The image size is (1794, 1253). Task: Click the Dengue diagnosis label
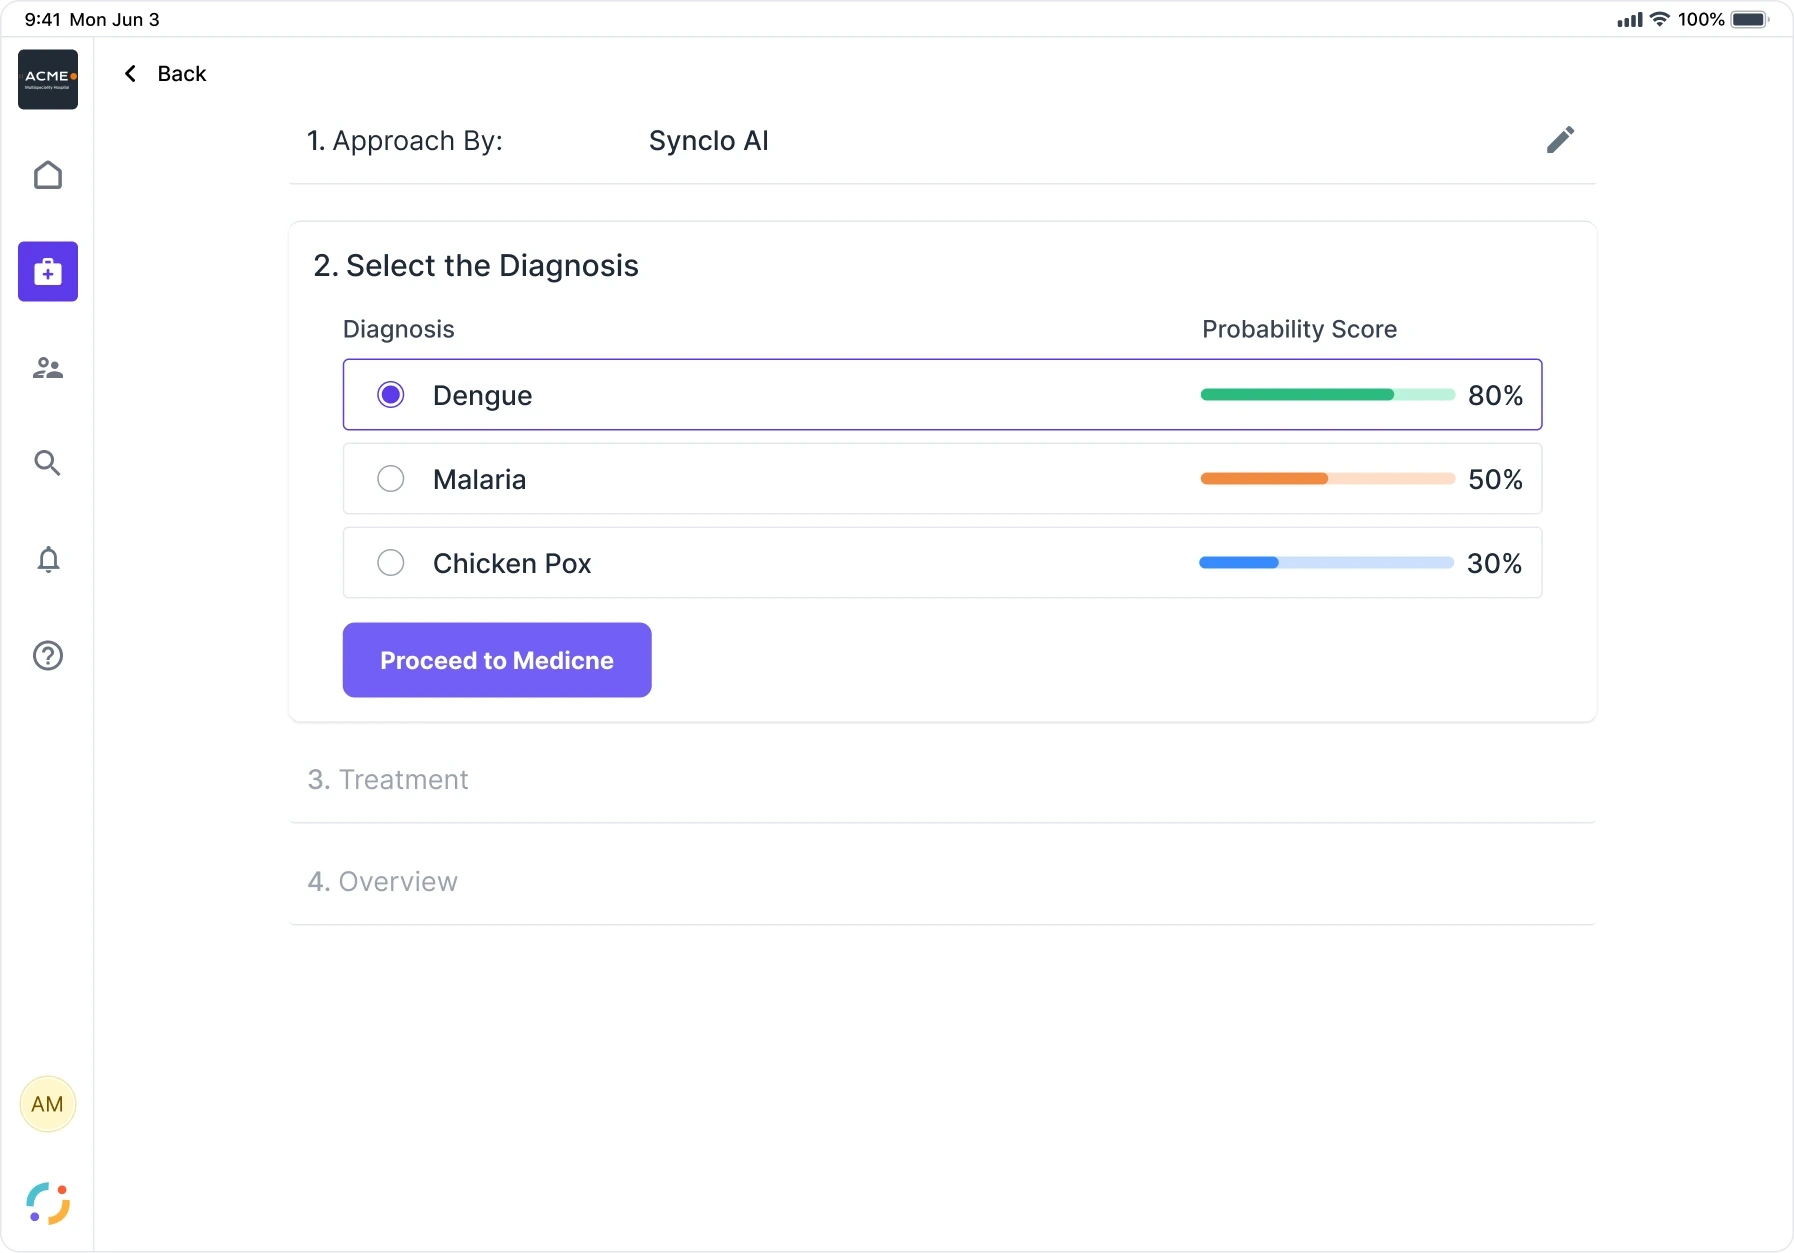[x=482, y=396]
